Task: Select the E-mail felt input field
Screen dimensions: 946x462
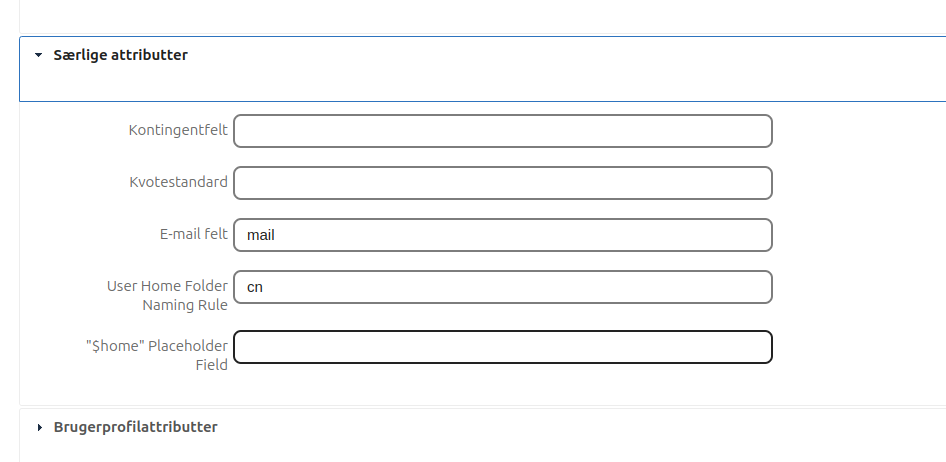Action: (502, 235)
